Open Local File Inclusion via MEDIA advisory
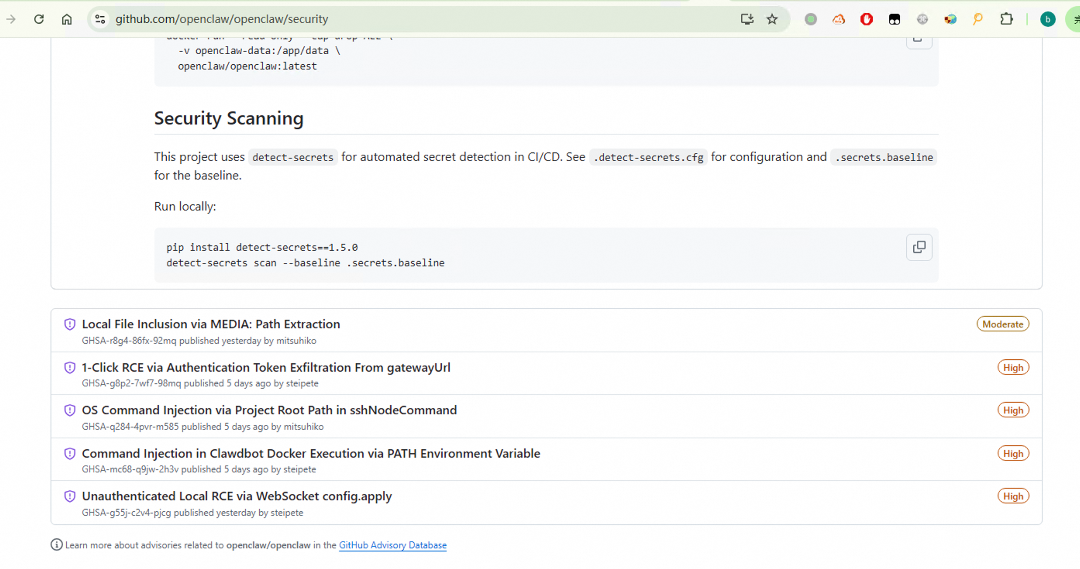This screenshot has height=569, width=1080. point(211,324)
